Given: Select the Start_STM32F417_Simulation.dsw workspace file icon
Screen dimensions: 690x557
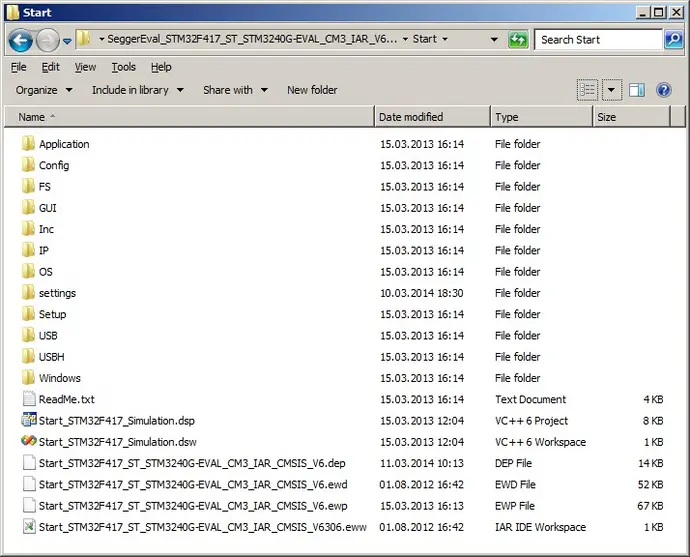Looking at the screenshot, I should pyautogui.click(x=28, y=442).
